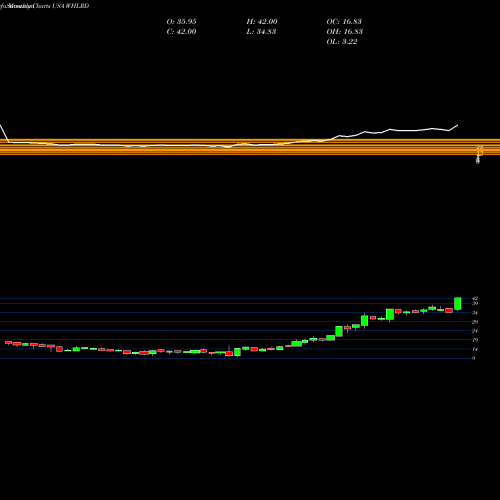Image resolution: width=500 pixels, height=500 pixels.
Task: Click the 19 price axis label
Action: pos(475,340)
